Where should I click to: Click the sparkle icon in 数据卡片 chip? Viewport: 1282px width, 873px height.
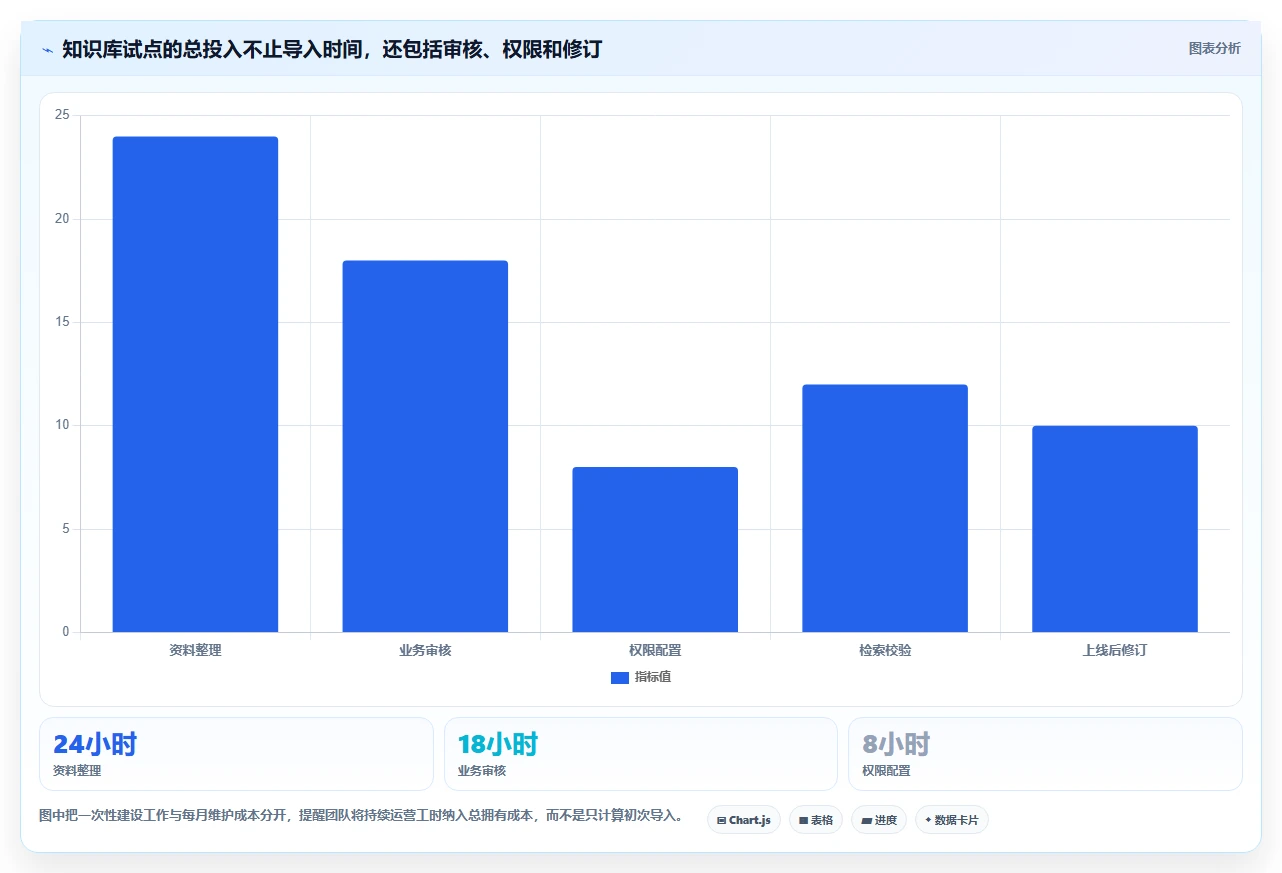[x=928, y=820]
